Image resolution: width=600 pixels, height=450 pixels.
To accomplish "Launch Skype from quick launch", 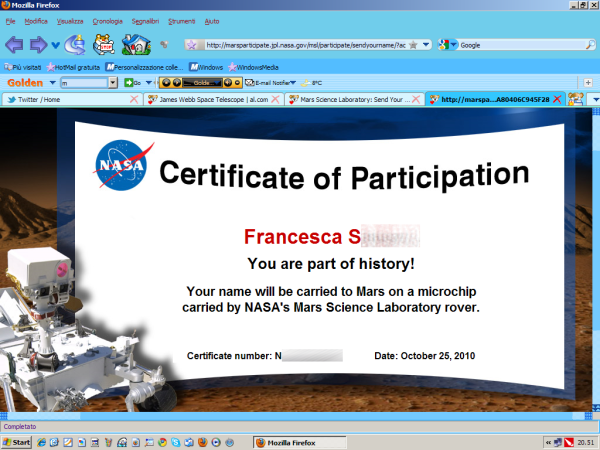I will tap(176, 443).
